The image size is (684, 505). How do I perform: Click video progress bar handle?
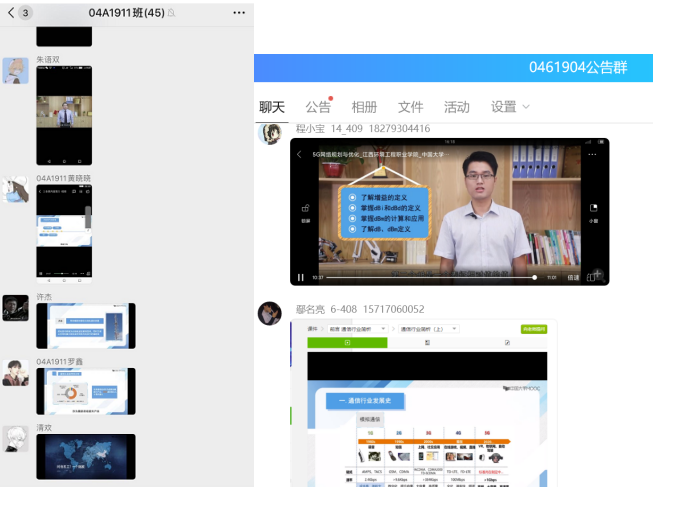tap(534, 277)
